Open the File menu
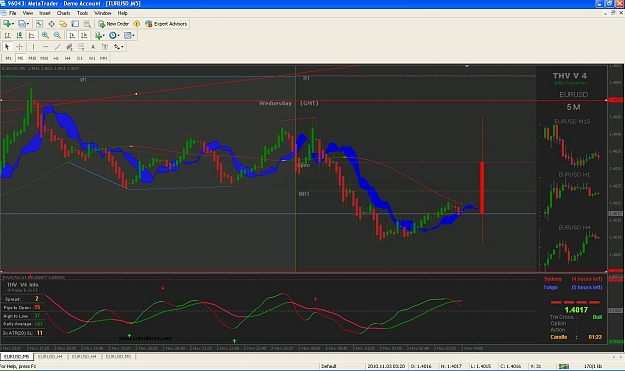The height and width of the screenshot is (371, 625). click(13, 13)
